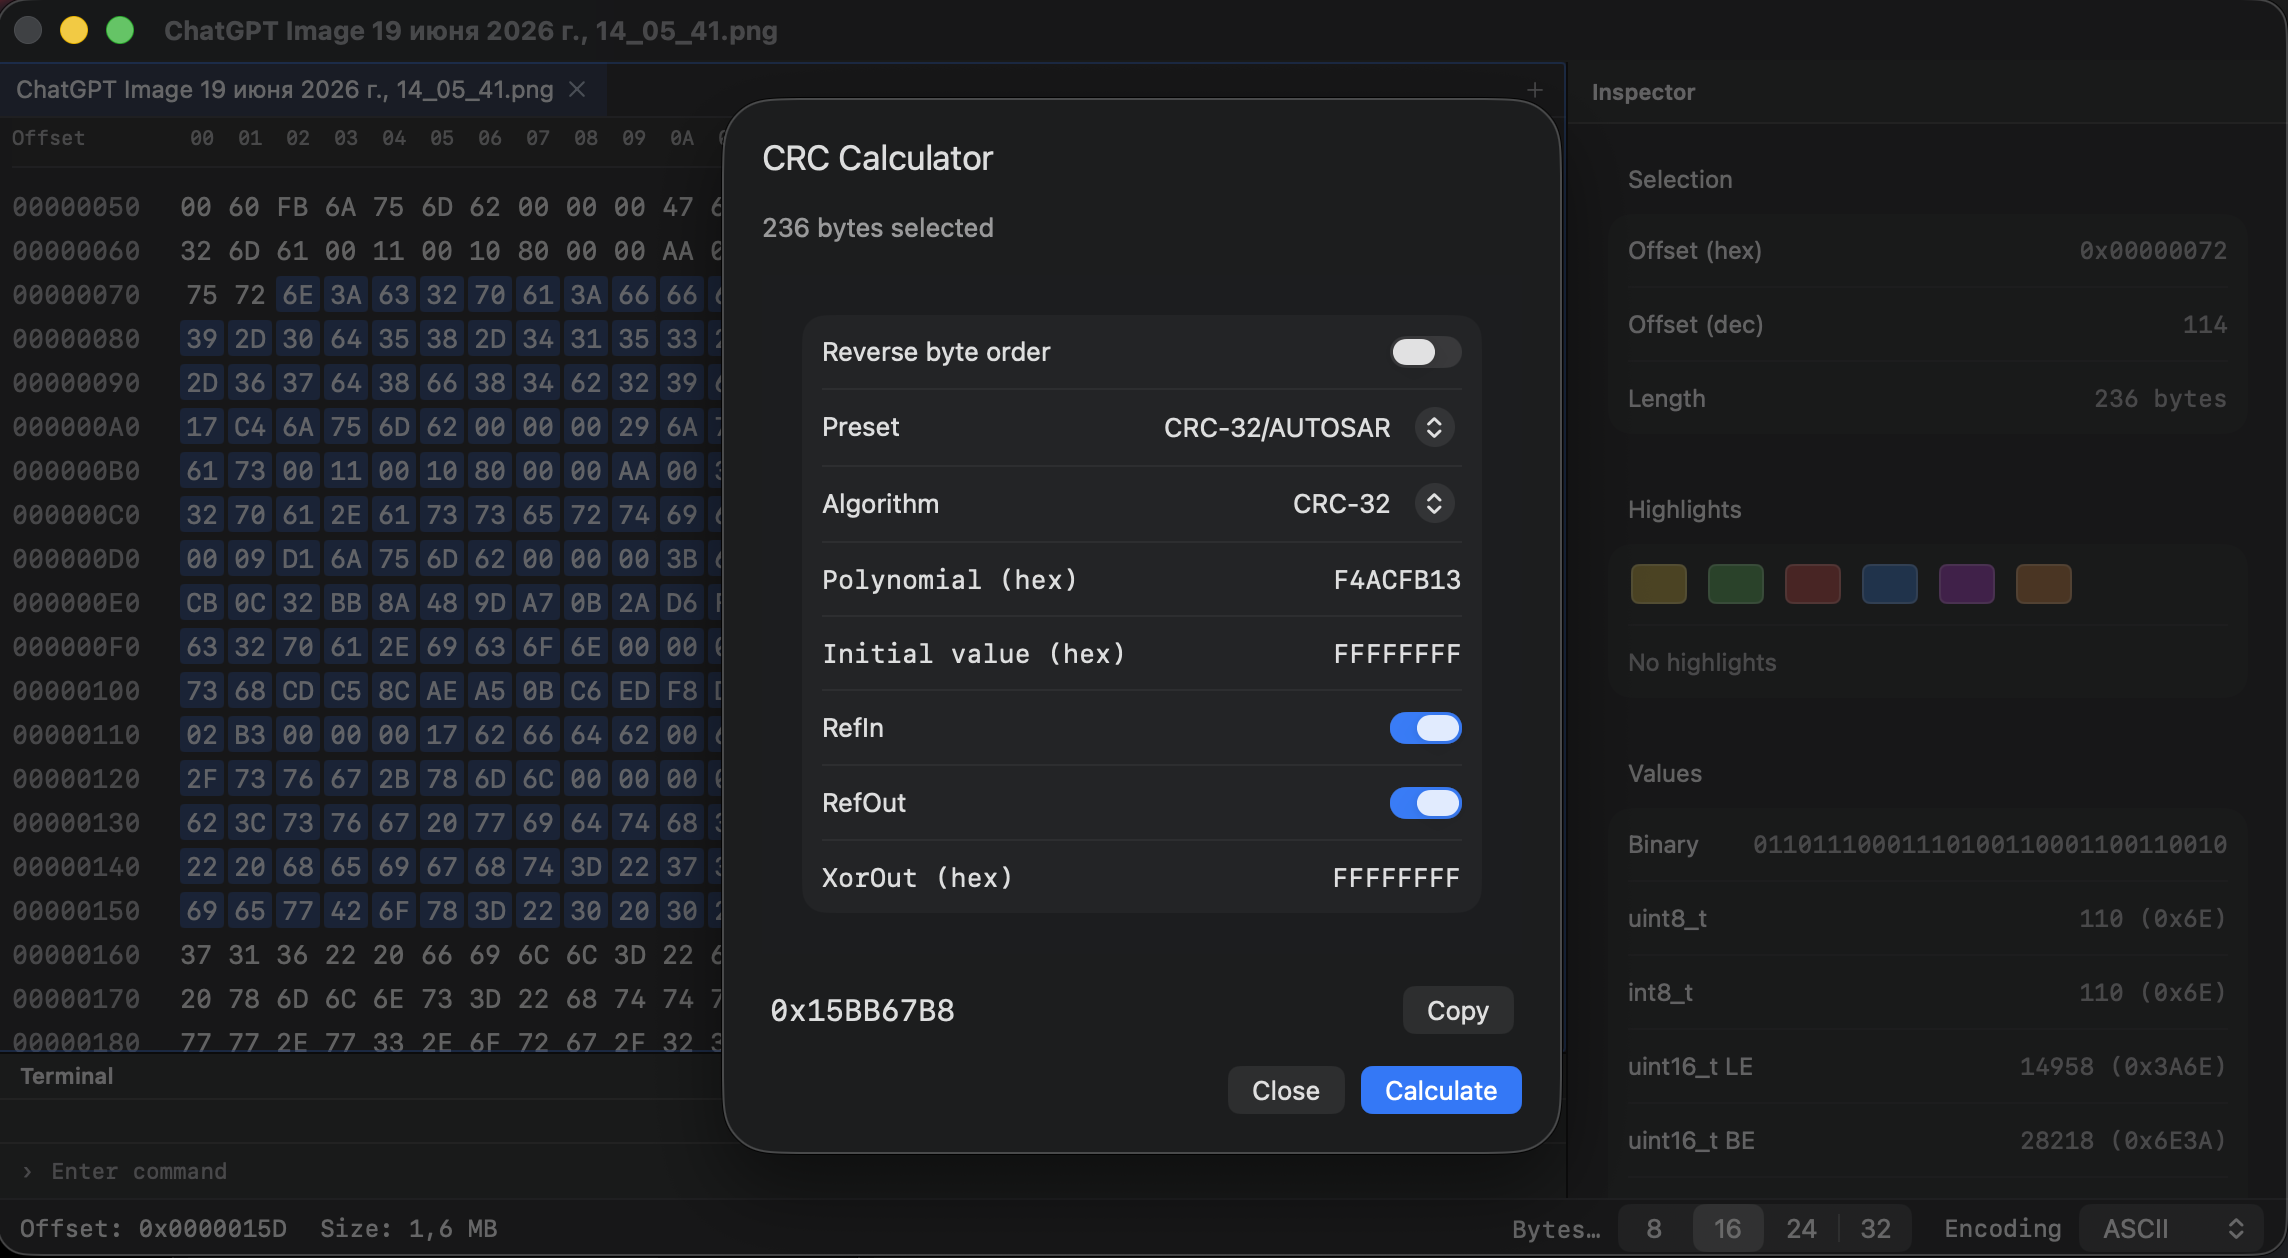Open the ASCII encoding dropdown

click(2173, 1228)
